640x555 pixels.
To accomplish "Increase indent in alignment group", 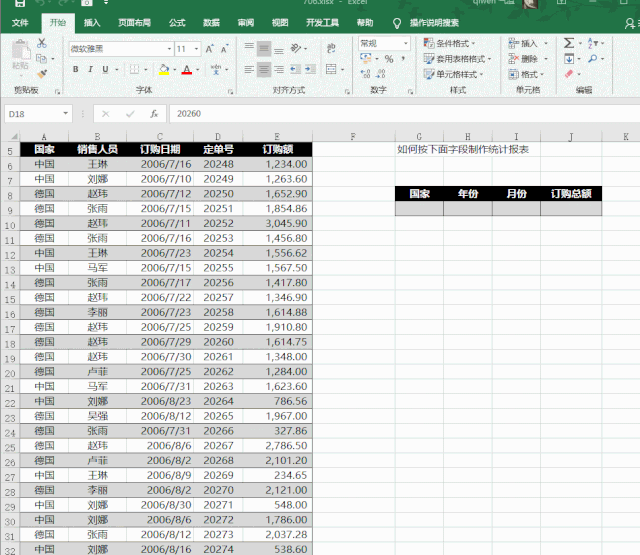I will click(x=310, y=69).
